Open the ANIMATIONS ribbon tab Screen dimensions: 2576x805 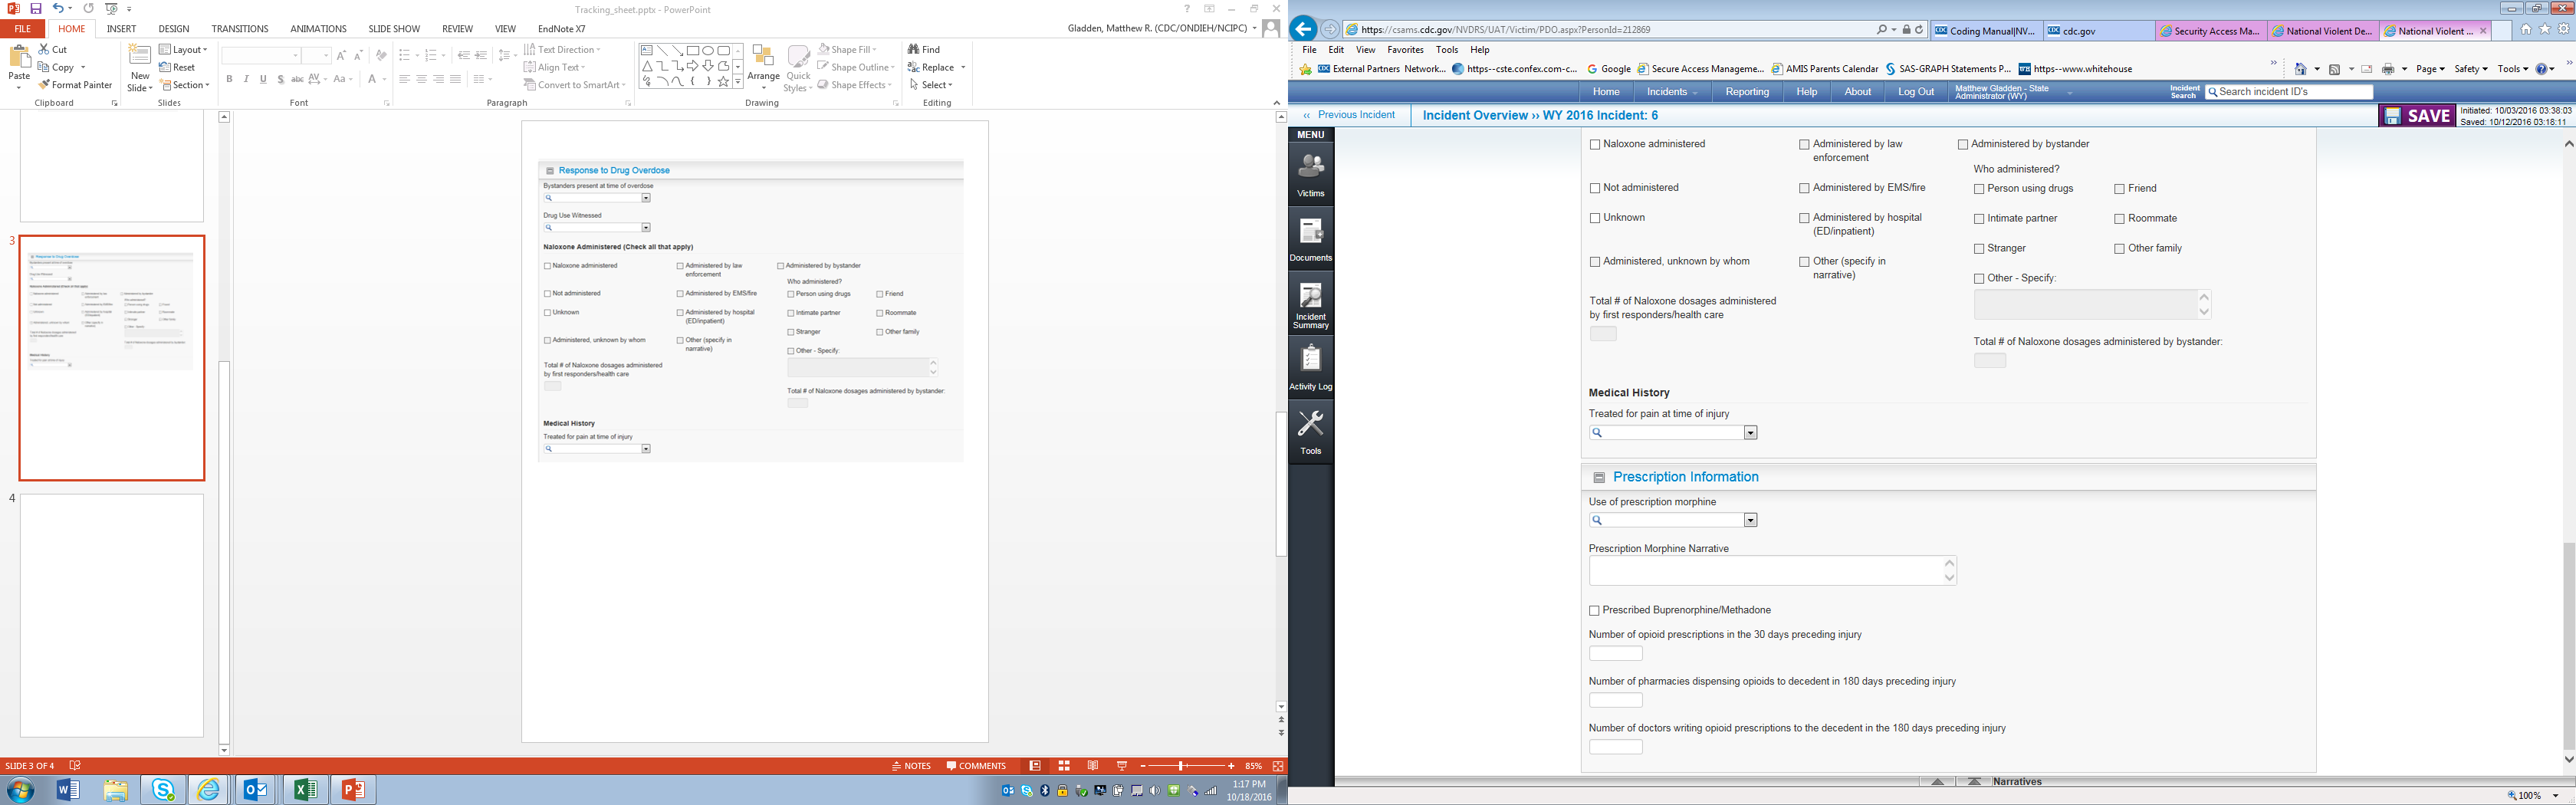click(x=318, y=29)
